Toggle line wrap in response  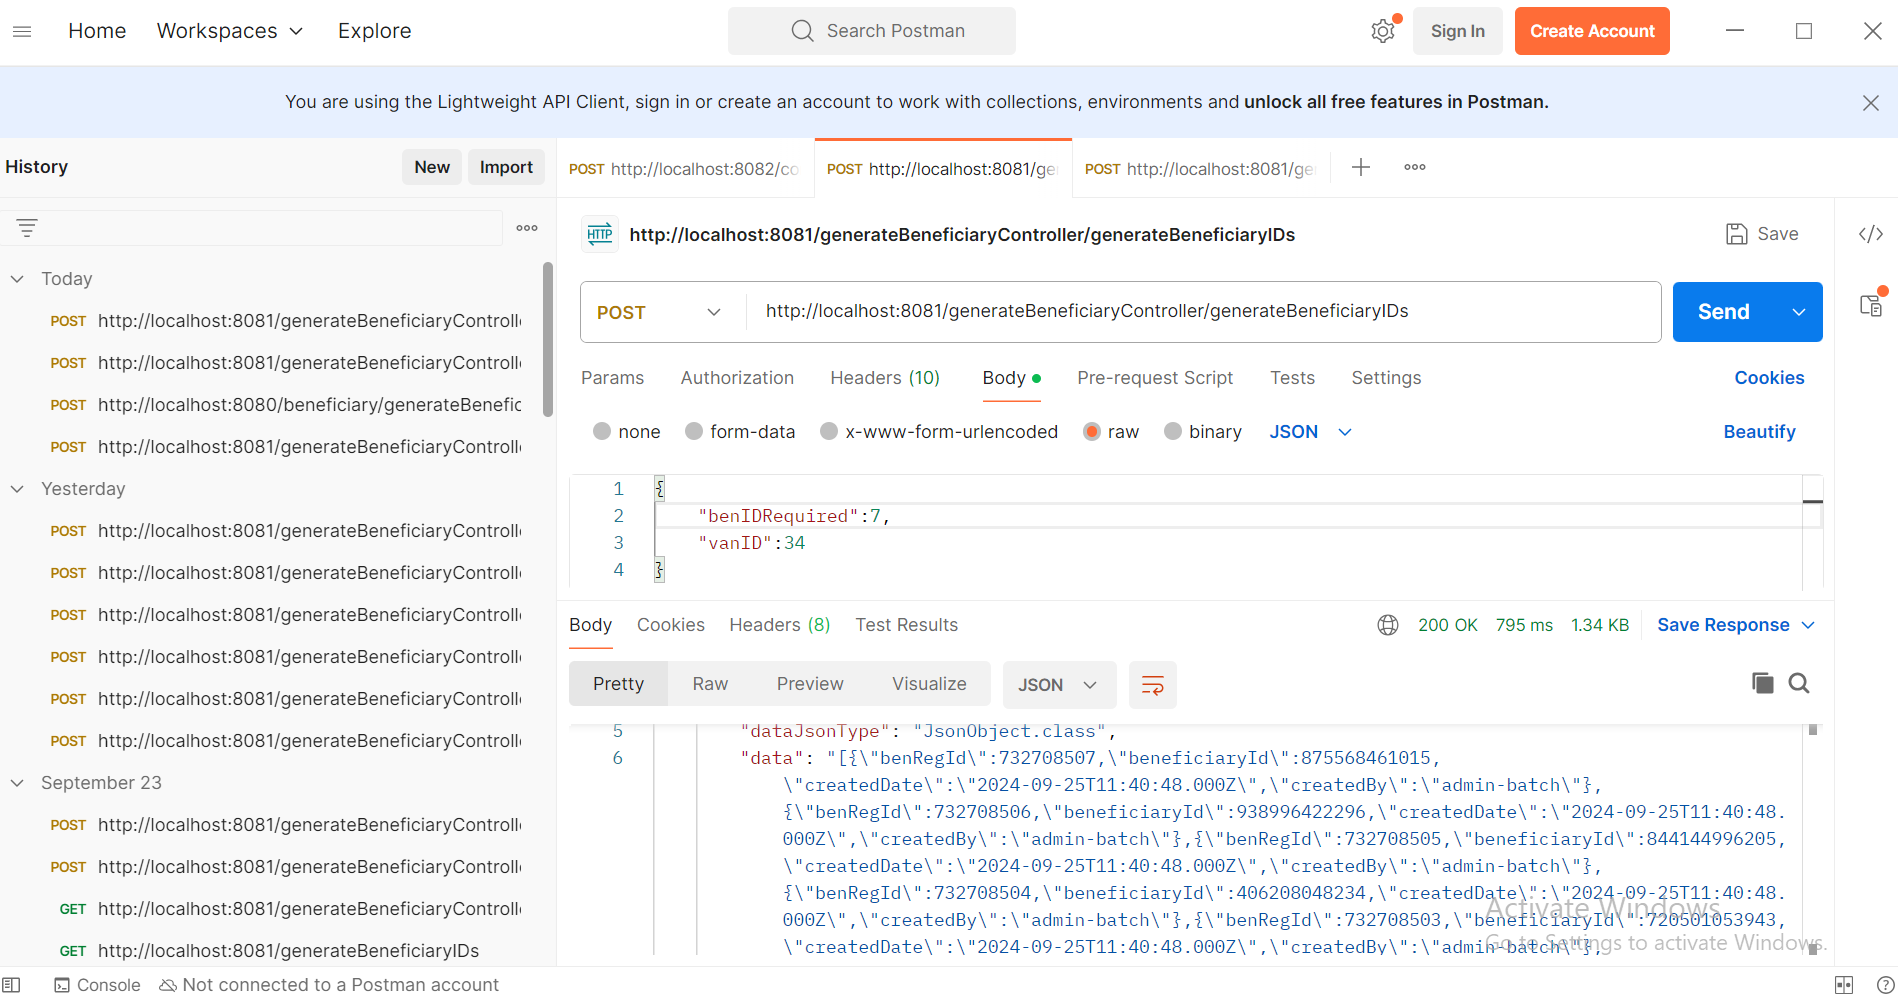click(1152, 685)
